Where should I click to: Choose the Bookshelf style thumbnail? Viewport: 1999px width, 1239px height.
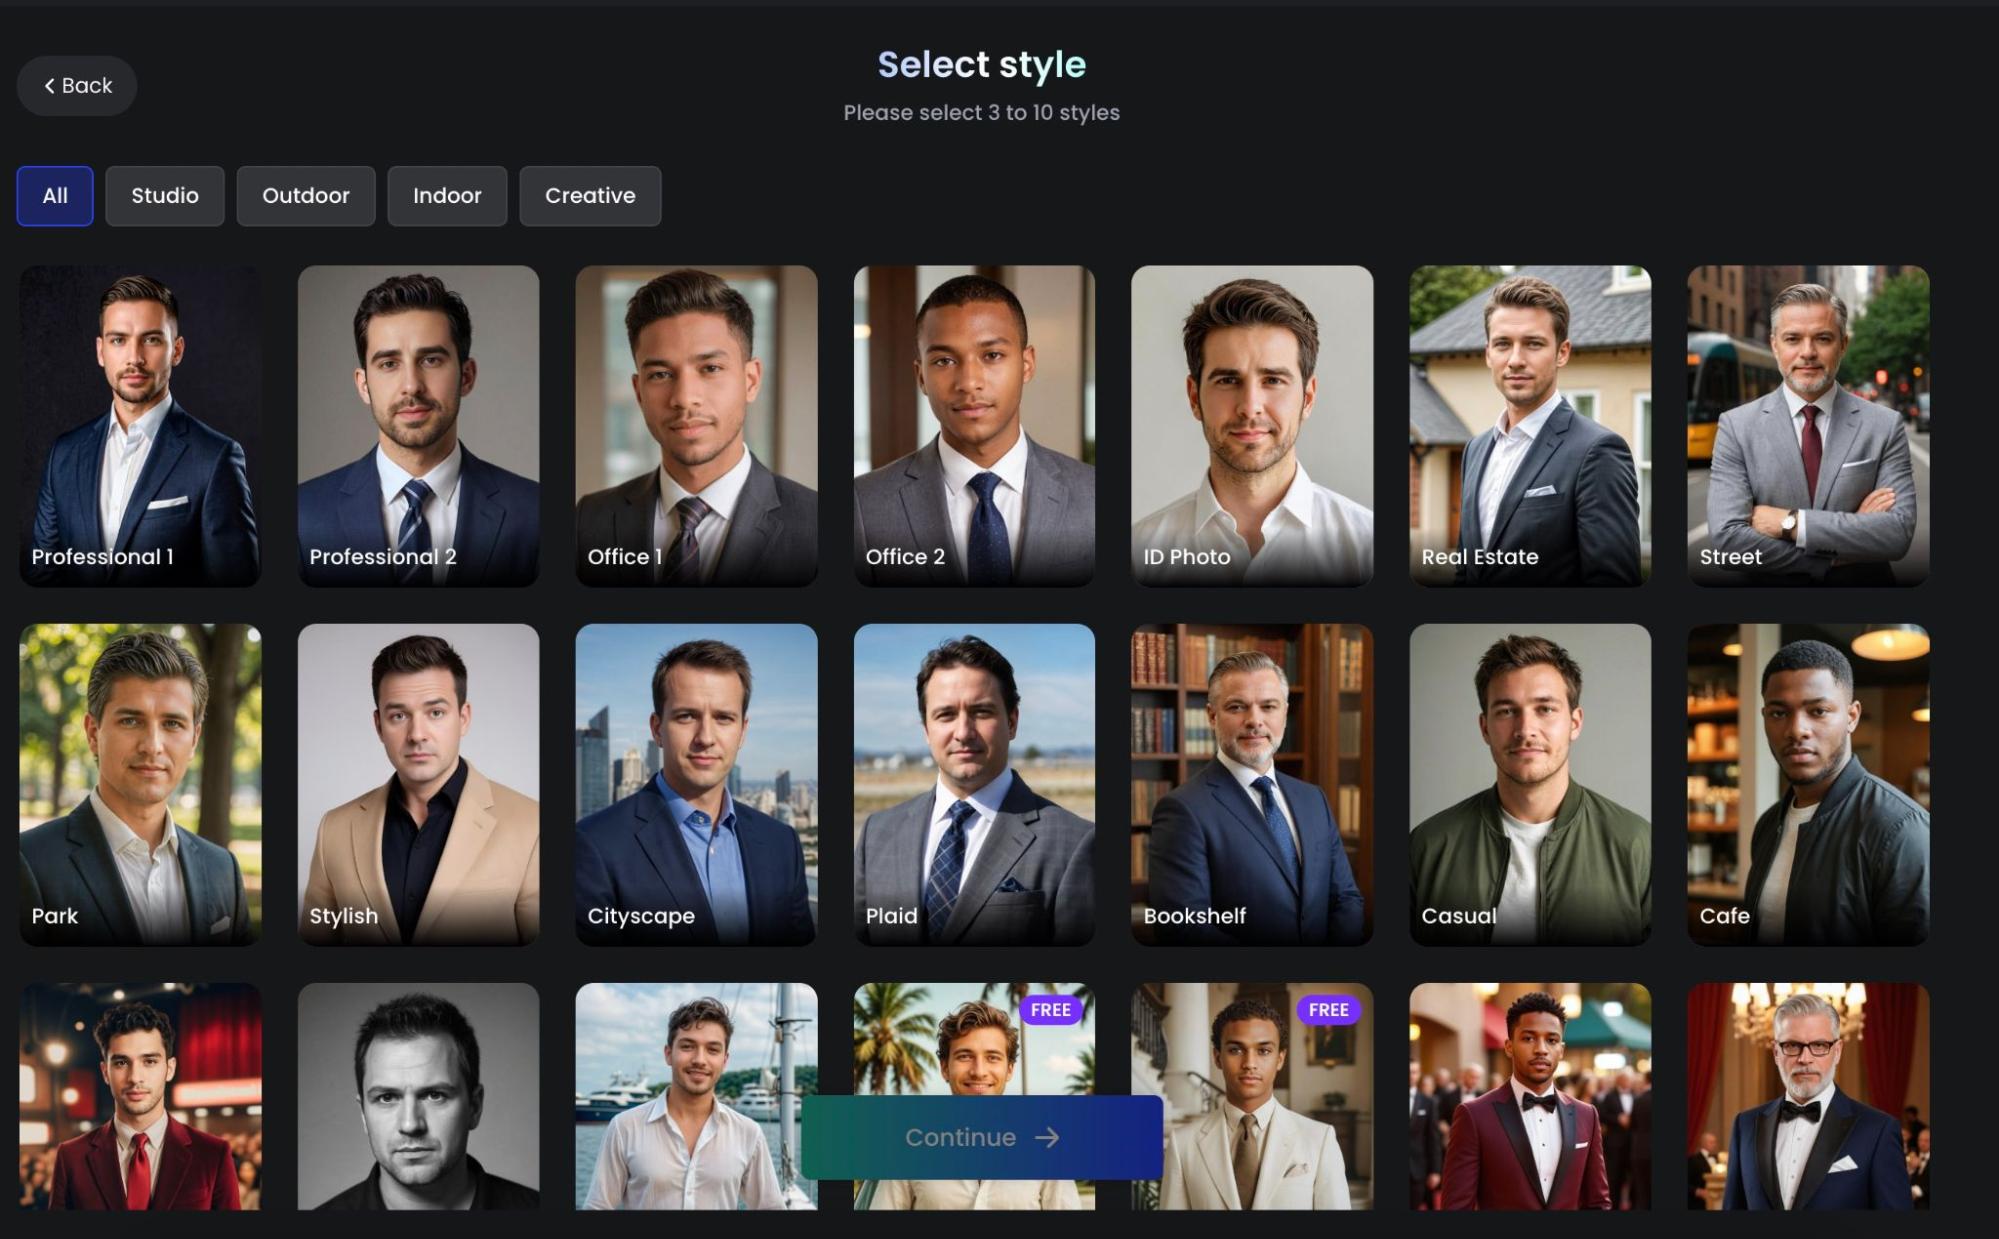click(1252, 785)
